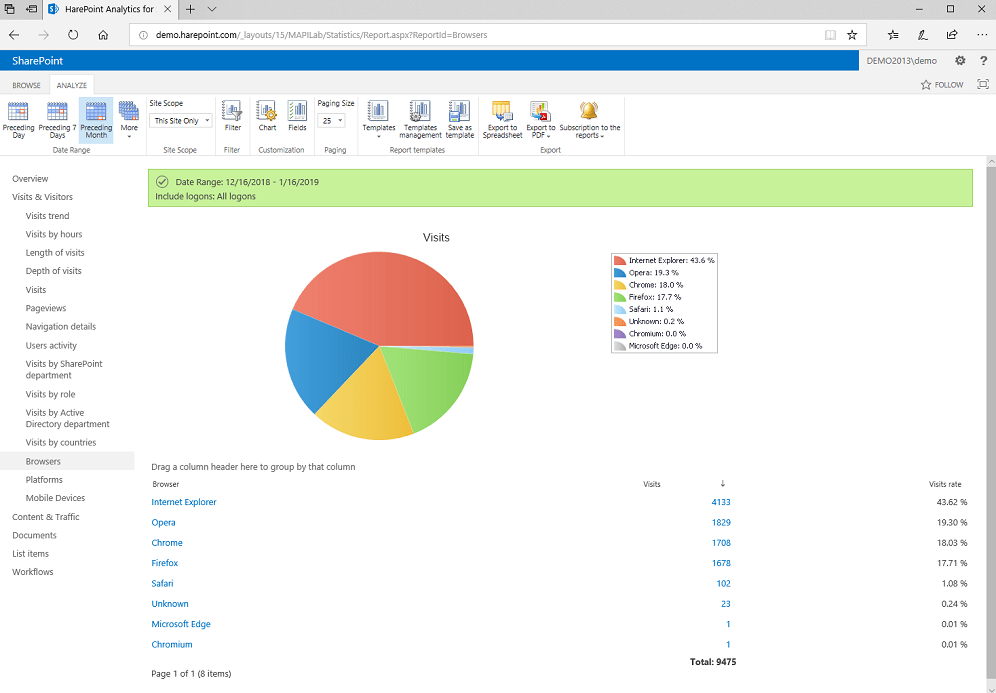Toggle reading view in address bar
This screenshot has height=693, width=996.
(830, 35)
